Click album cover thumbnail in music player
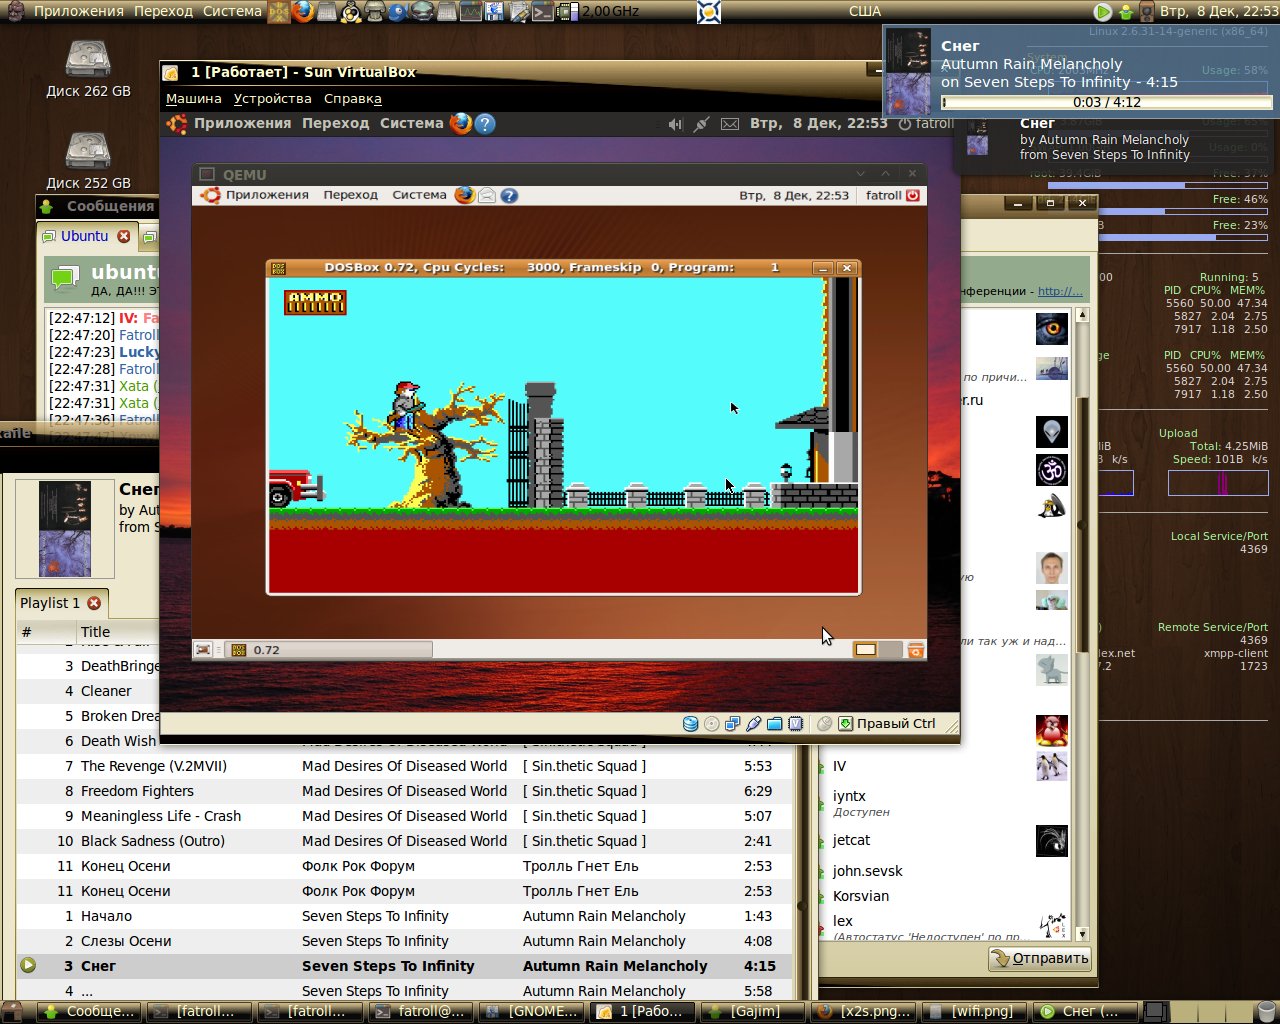The width and height of the screenshot is (1280, 1024). click(65, 529)
